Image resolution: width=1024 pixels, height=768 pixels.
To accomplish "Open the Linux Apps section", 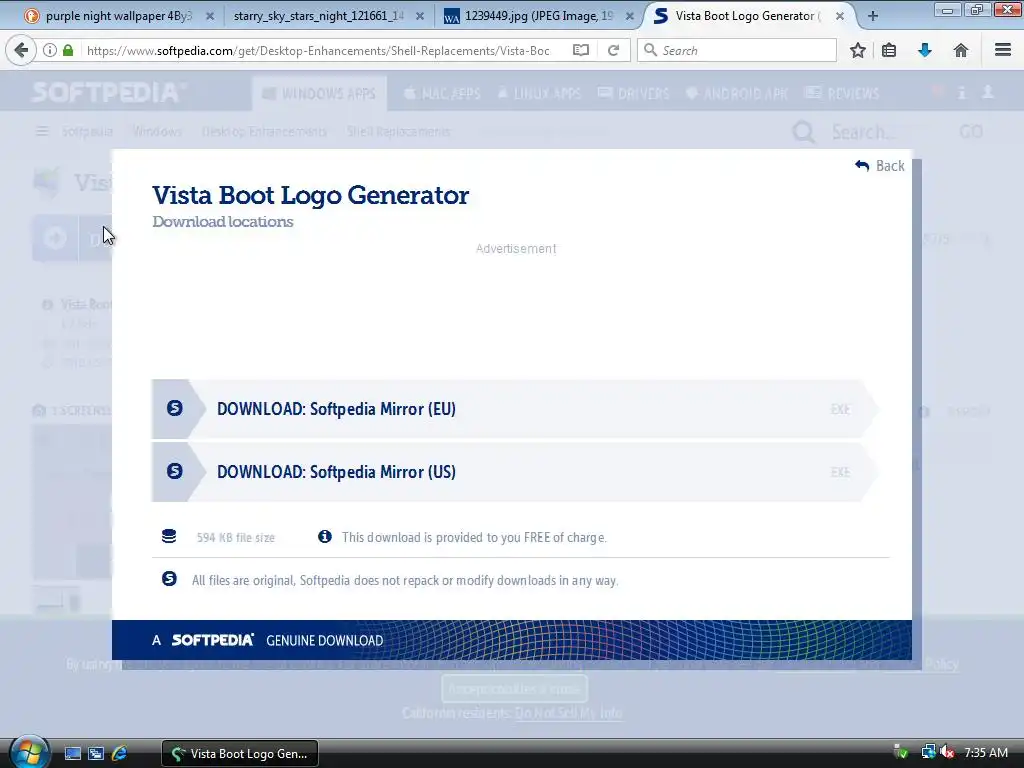I will (539, 94).
